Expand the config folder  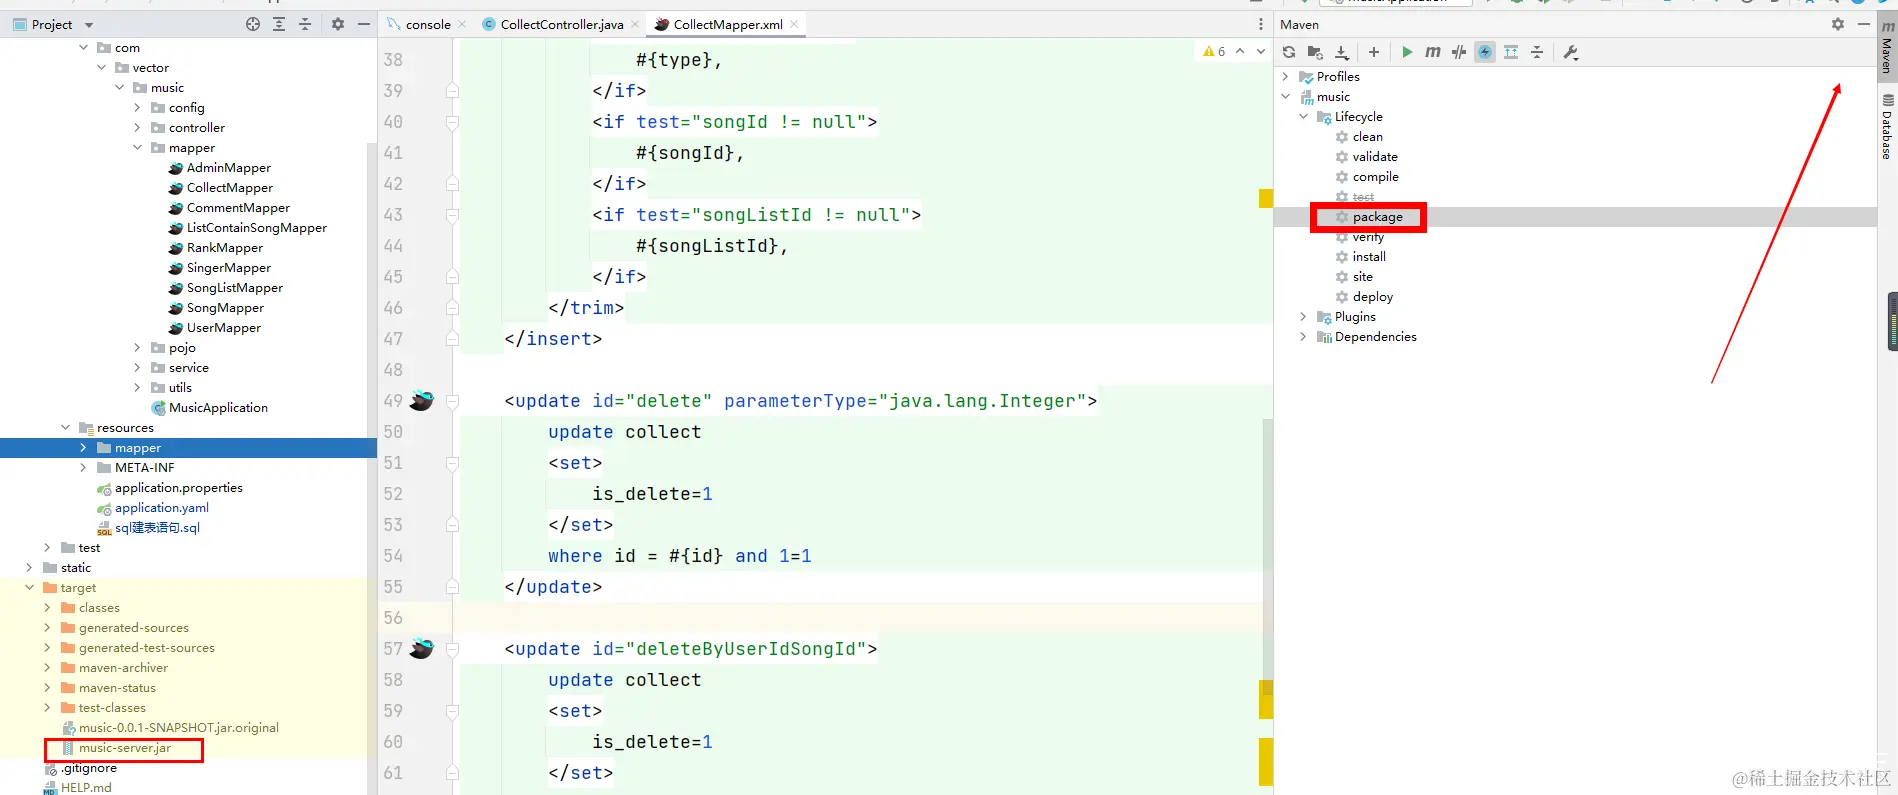137,107
